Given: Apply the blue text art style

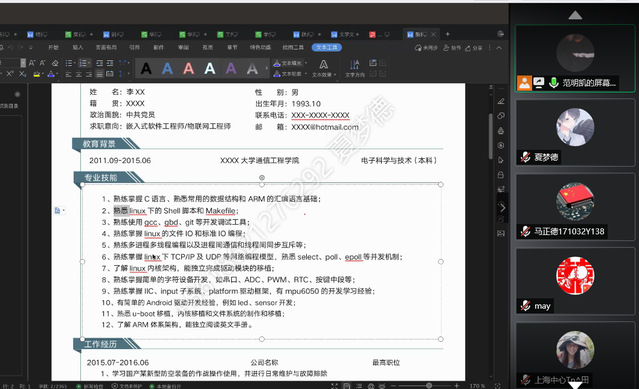Looking at the screenshot, I should [x=167, y=68].
